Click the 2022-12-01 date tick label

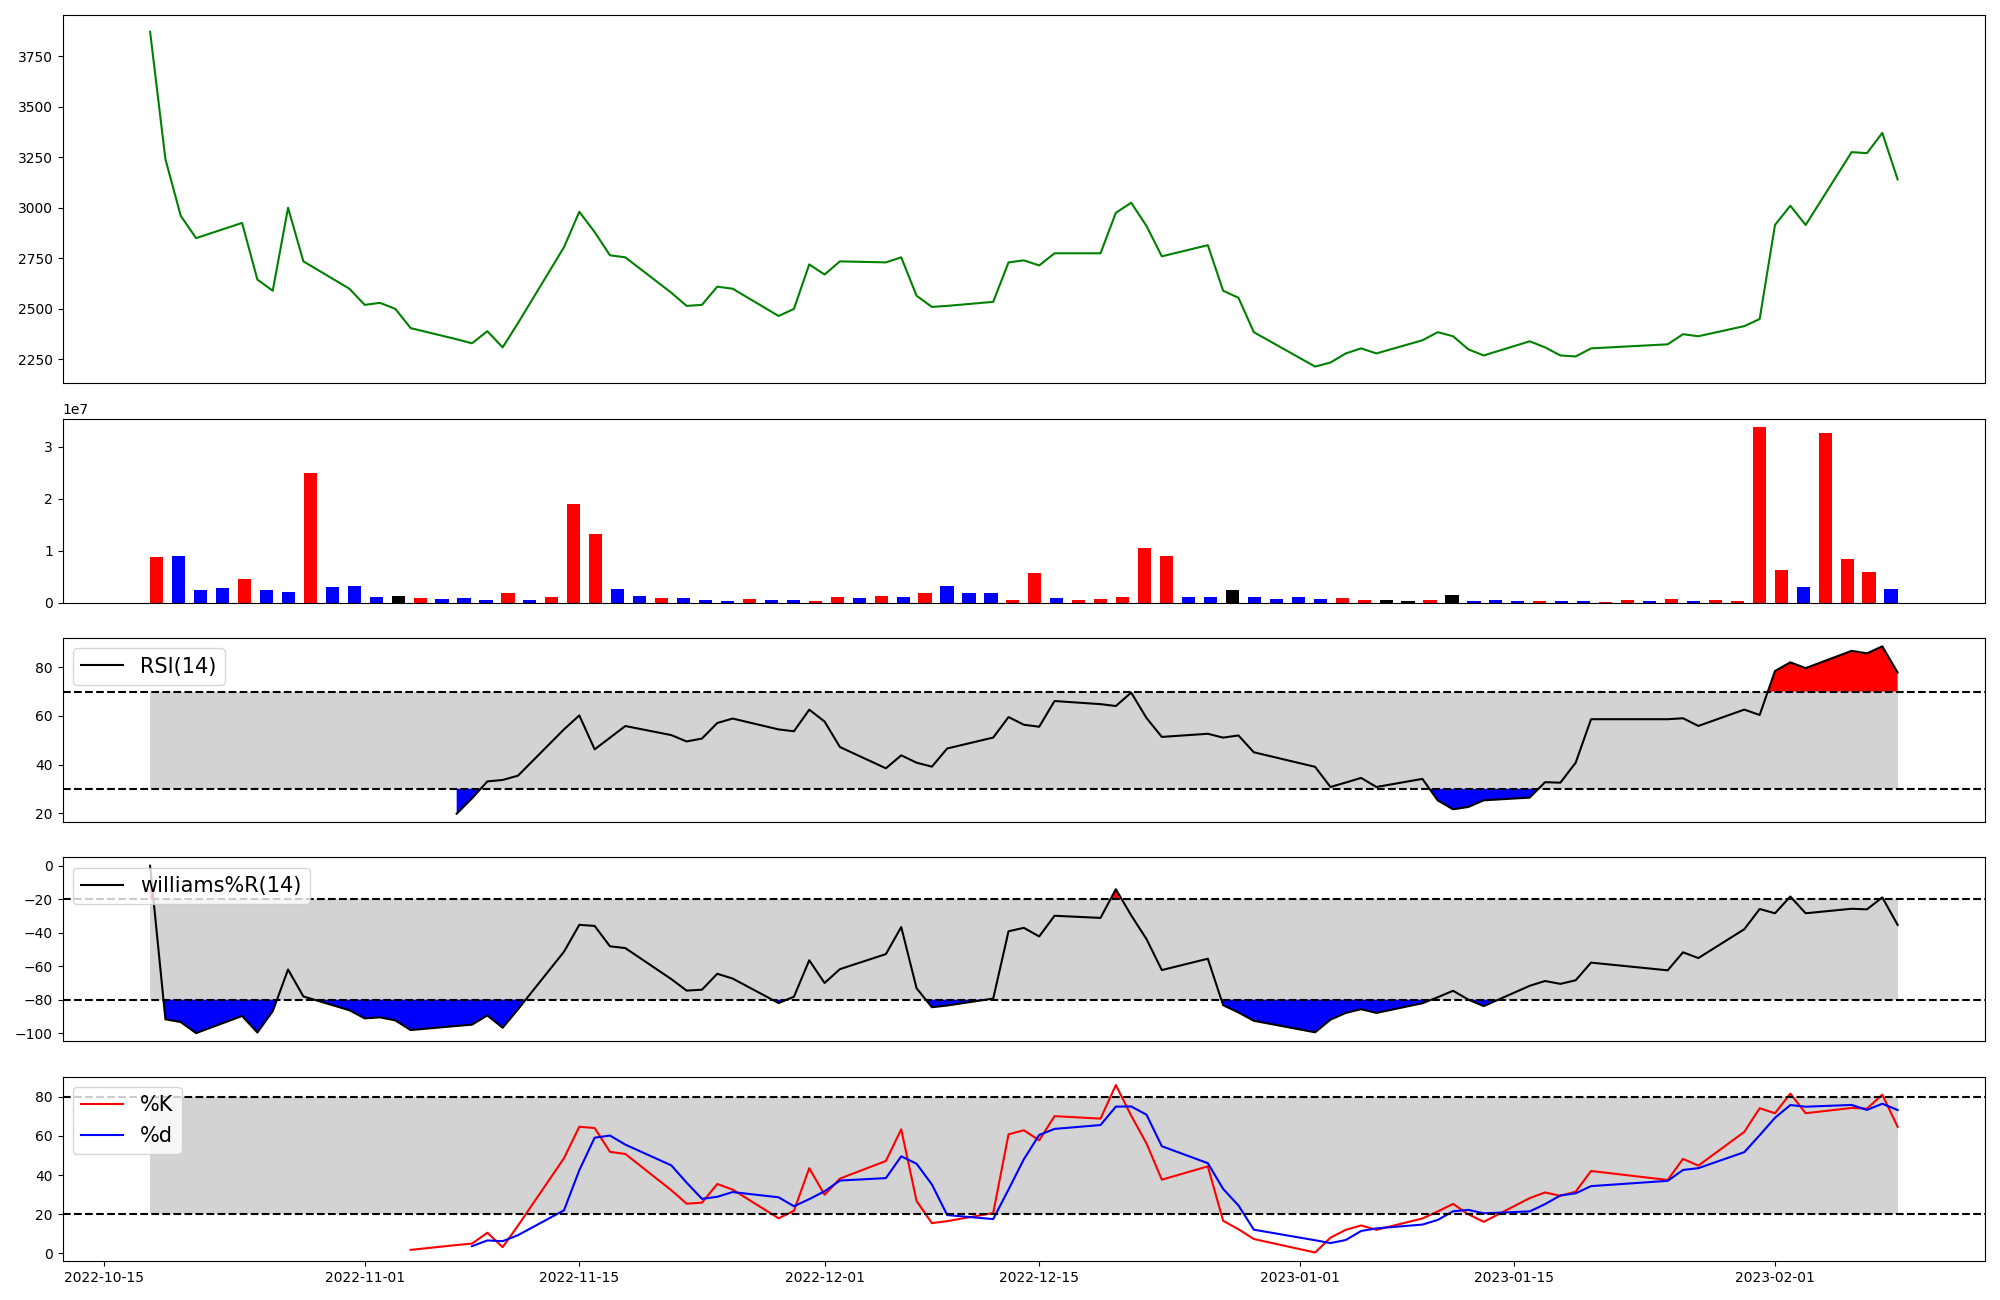coord(825,1277)
